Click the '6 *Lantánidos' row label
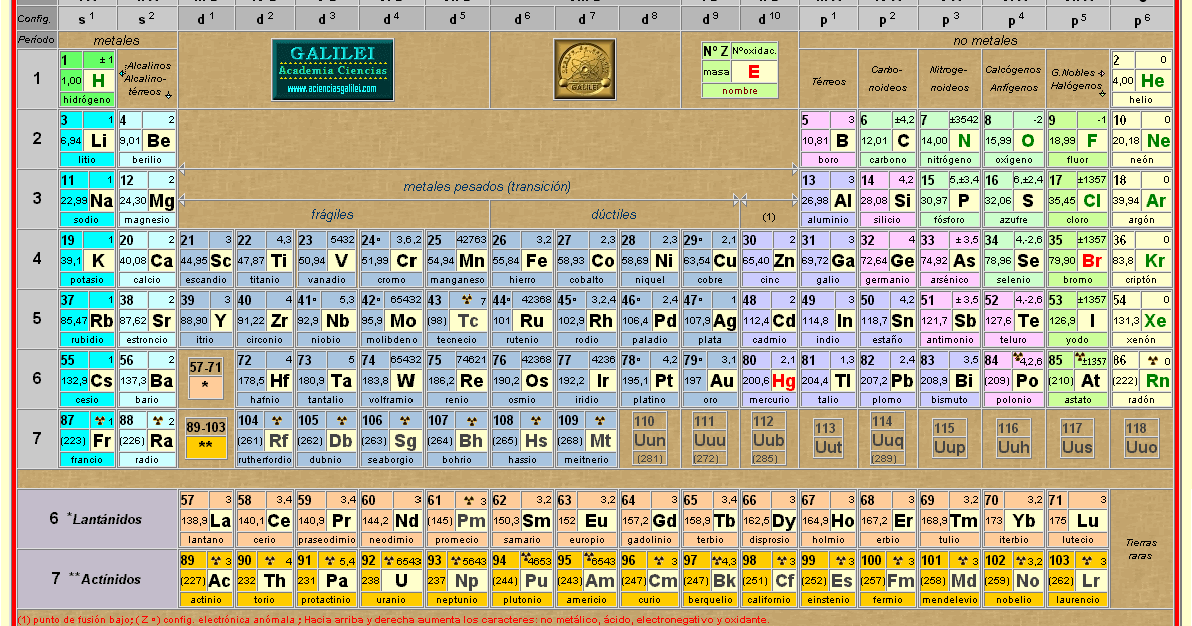 96,519
